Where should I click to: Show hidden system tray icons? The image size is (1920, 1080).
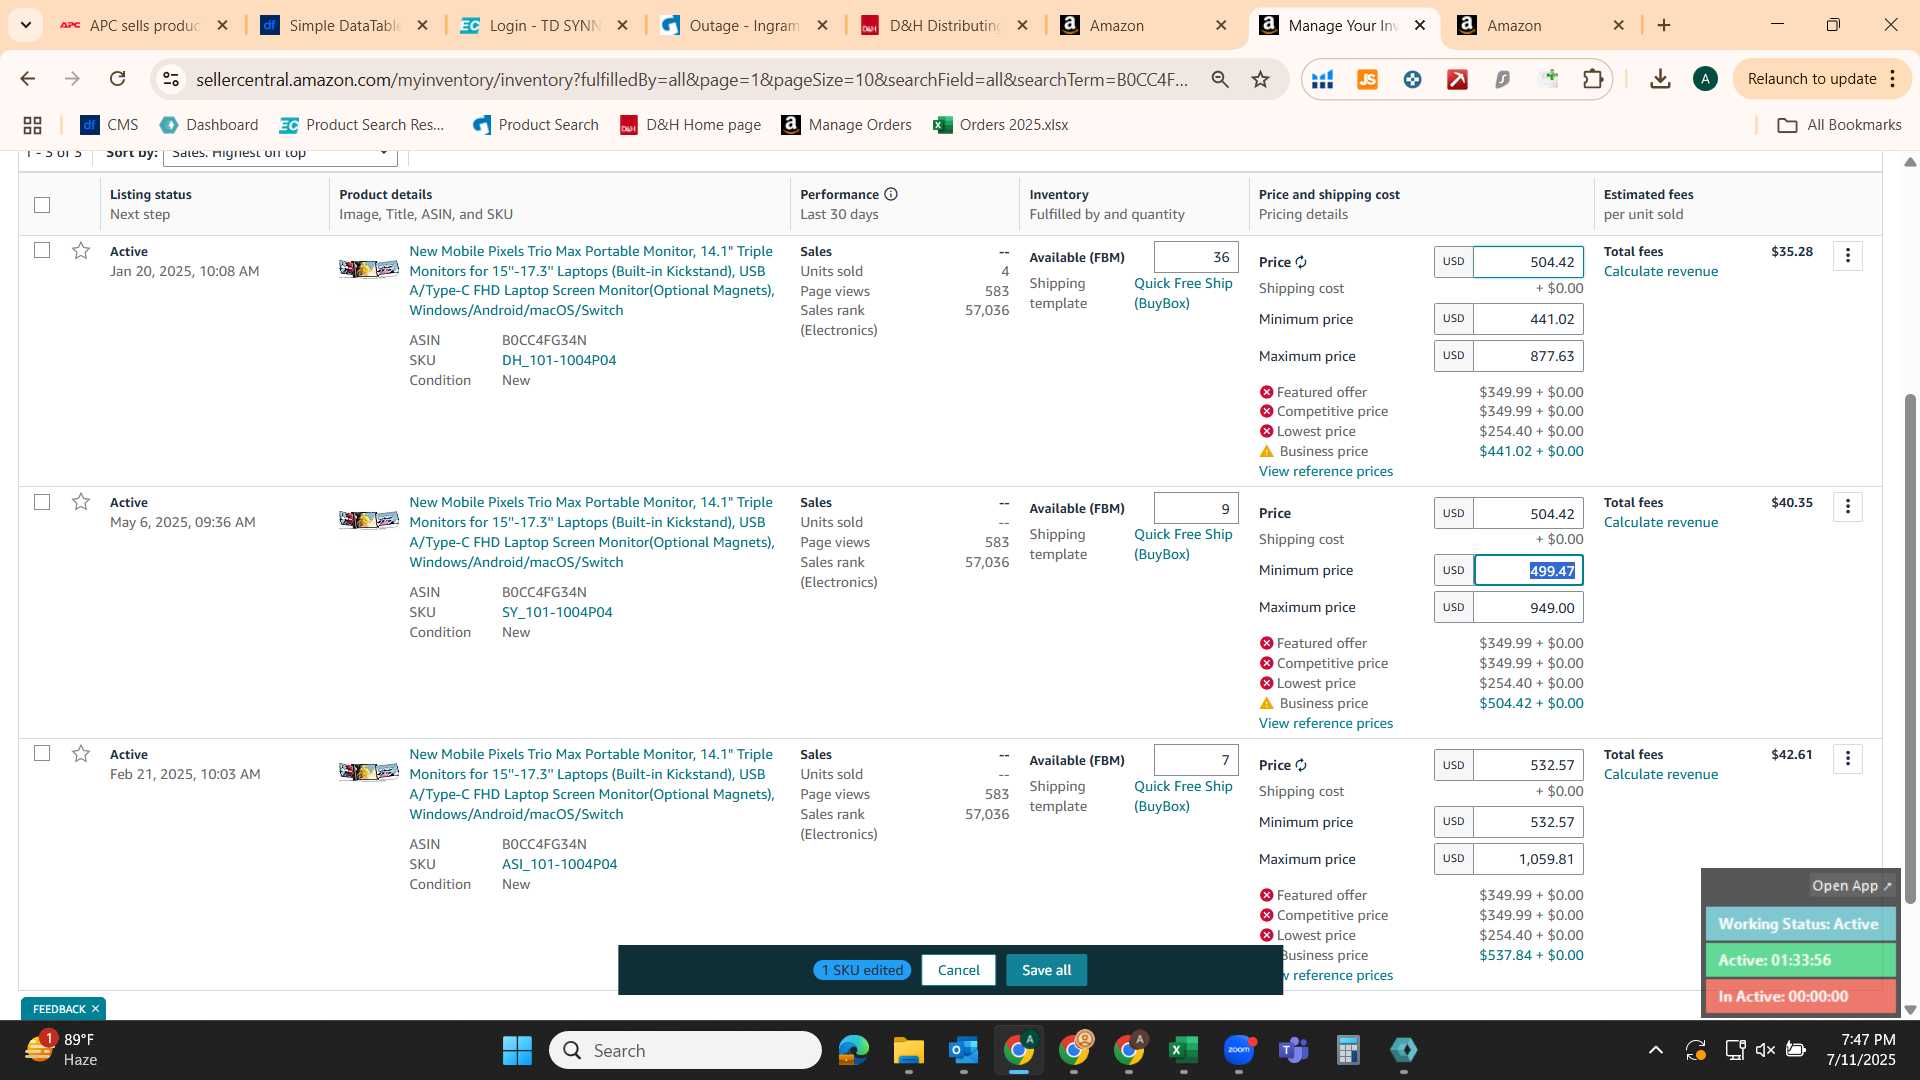[x=1655, y=1050]
